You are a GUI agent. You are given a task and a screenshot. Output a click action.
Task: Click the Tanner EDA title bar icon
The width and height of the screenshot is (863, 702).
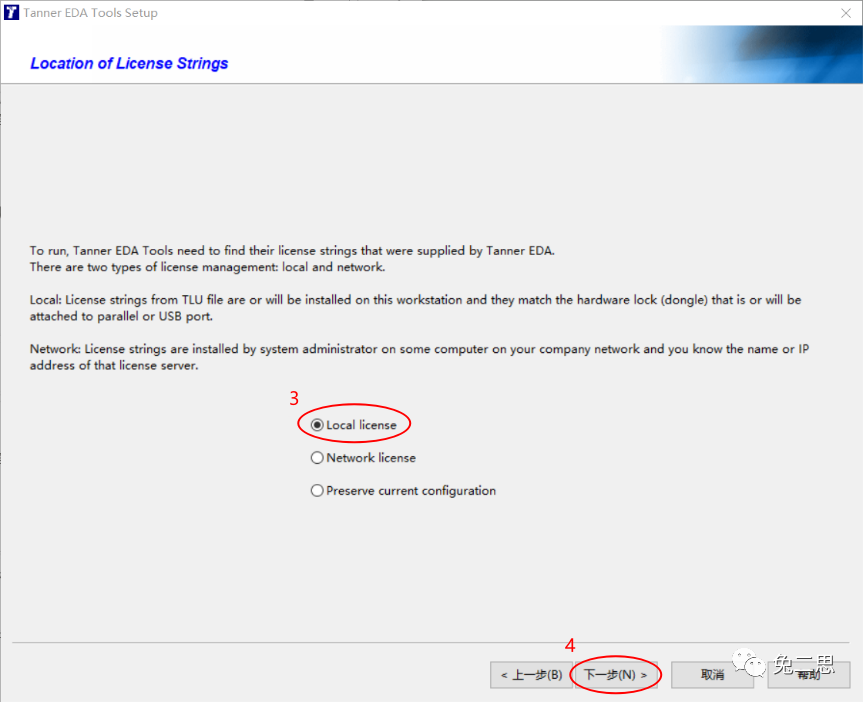click(12, 13)
